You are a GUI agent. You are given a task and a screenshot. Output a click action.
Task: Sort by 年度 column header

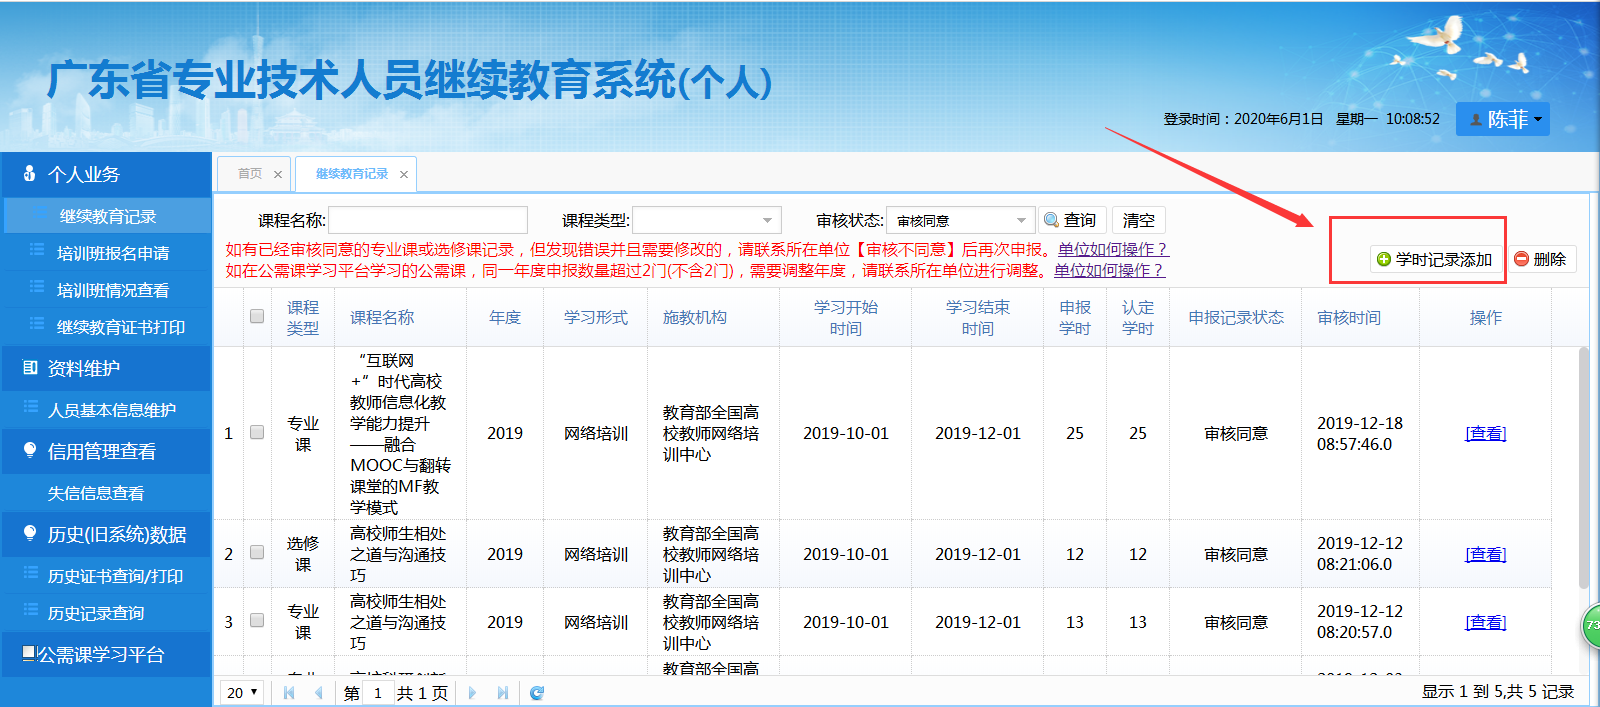[505, 317]
